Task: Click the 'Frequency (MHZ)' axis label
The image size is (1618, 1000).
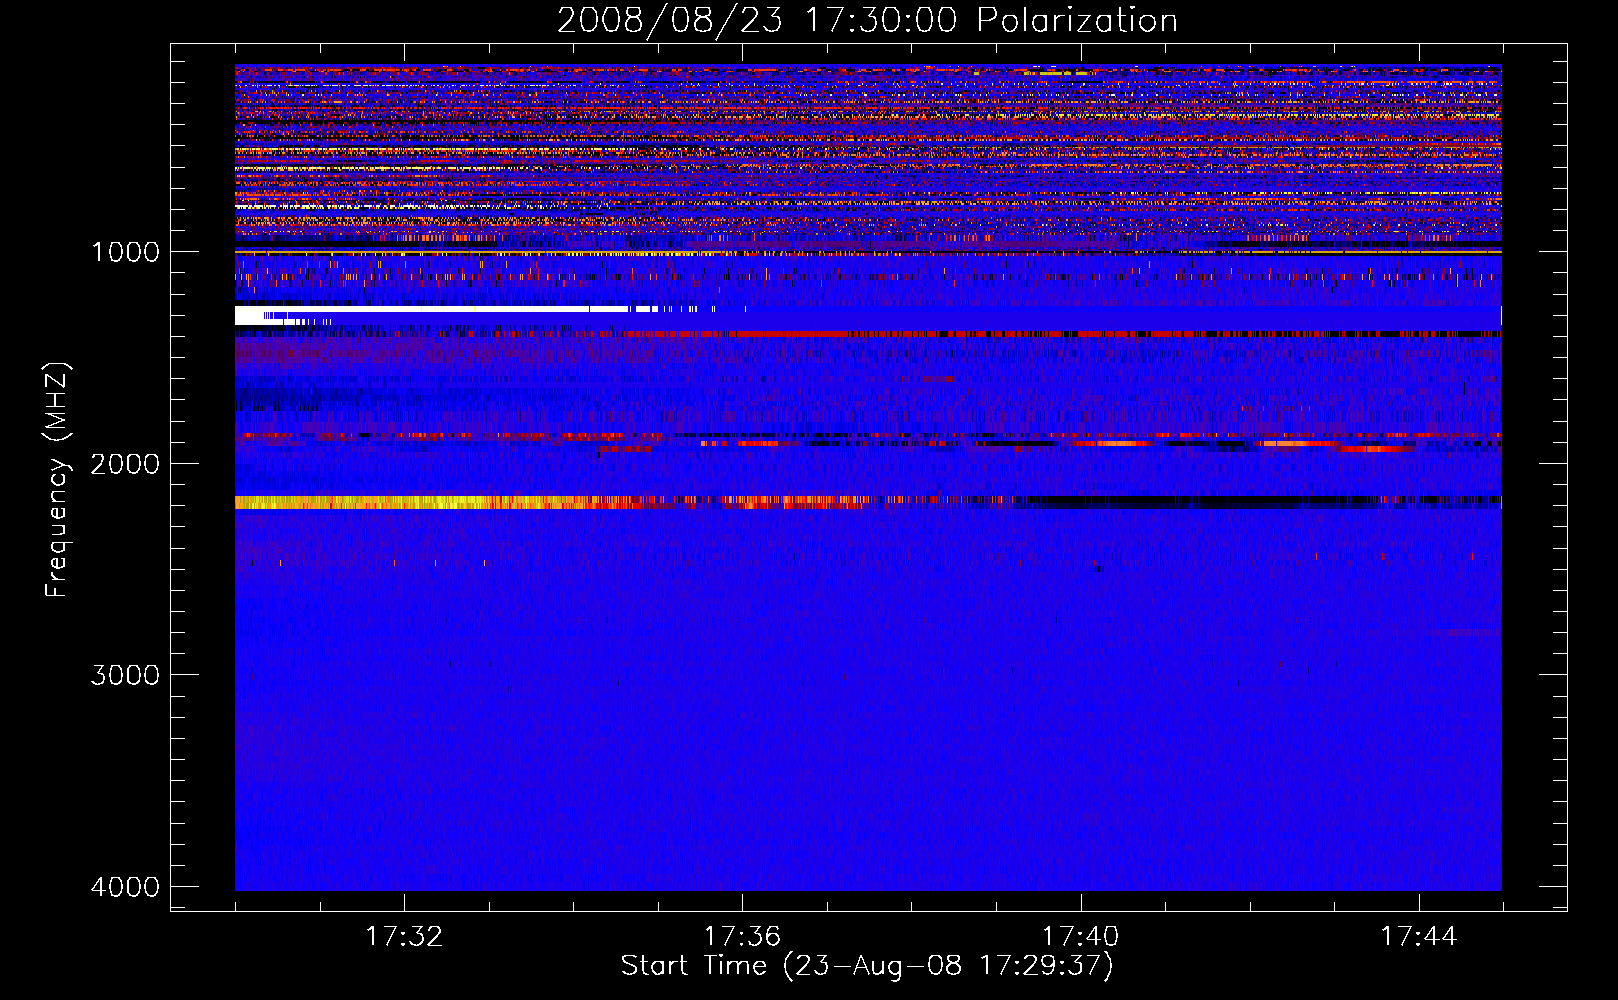Action: coord(58,480)
